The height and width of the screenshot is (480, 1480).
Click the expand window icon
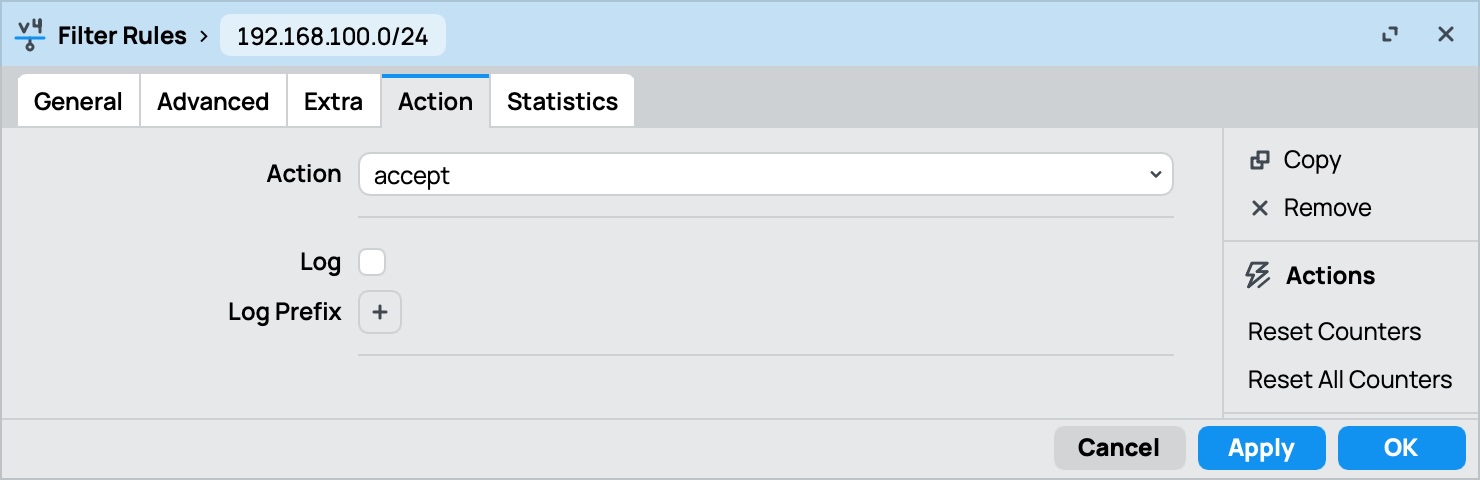tap(1389, 35)
